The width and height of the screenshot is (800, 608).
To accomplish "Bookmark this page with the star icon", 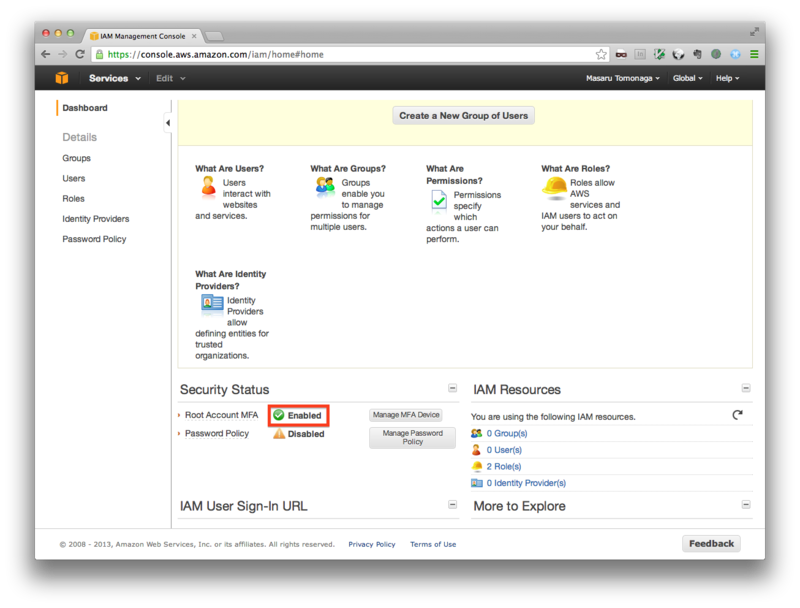I will click(601, 54).
